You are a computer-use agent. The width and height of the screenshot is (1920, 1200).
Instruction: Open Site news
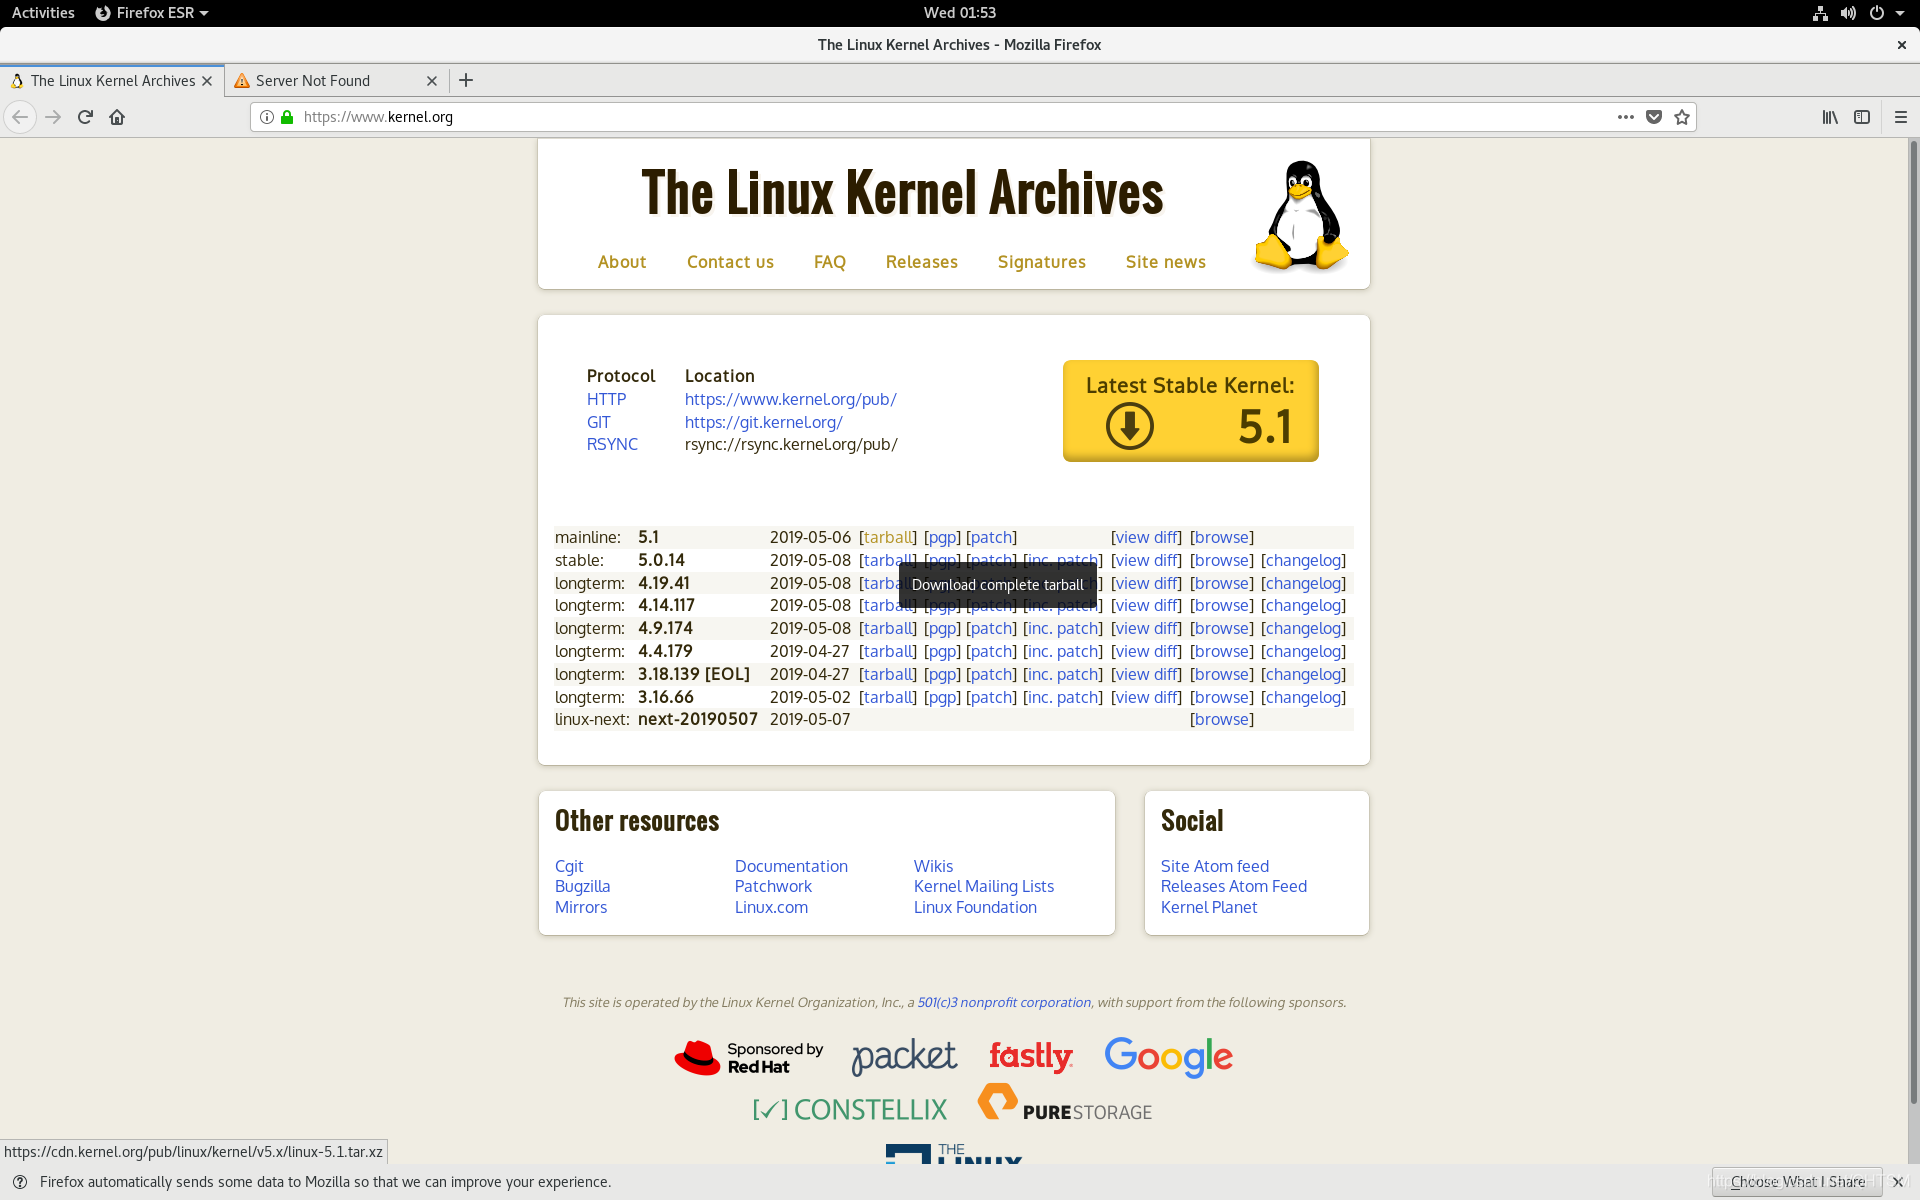tap(1166, 262)
